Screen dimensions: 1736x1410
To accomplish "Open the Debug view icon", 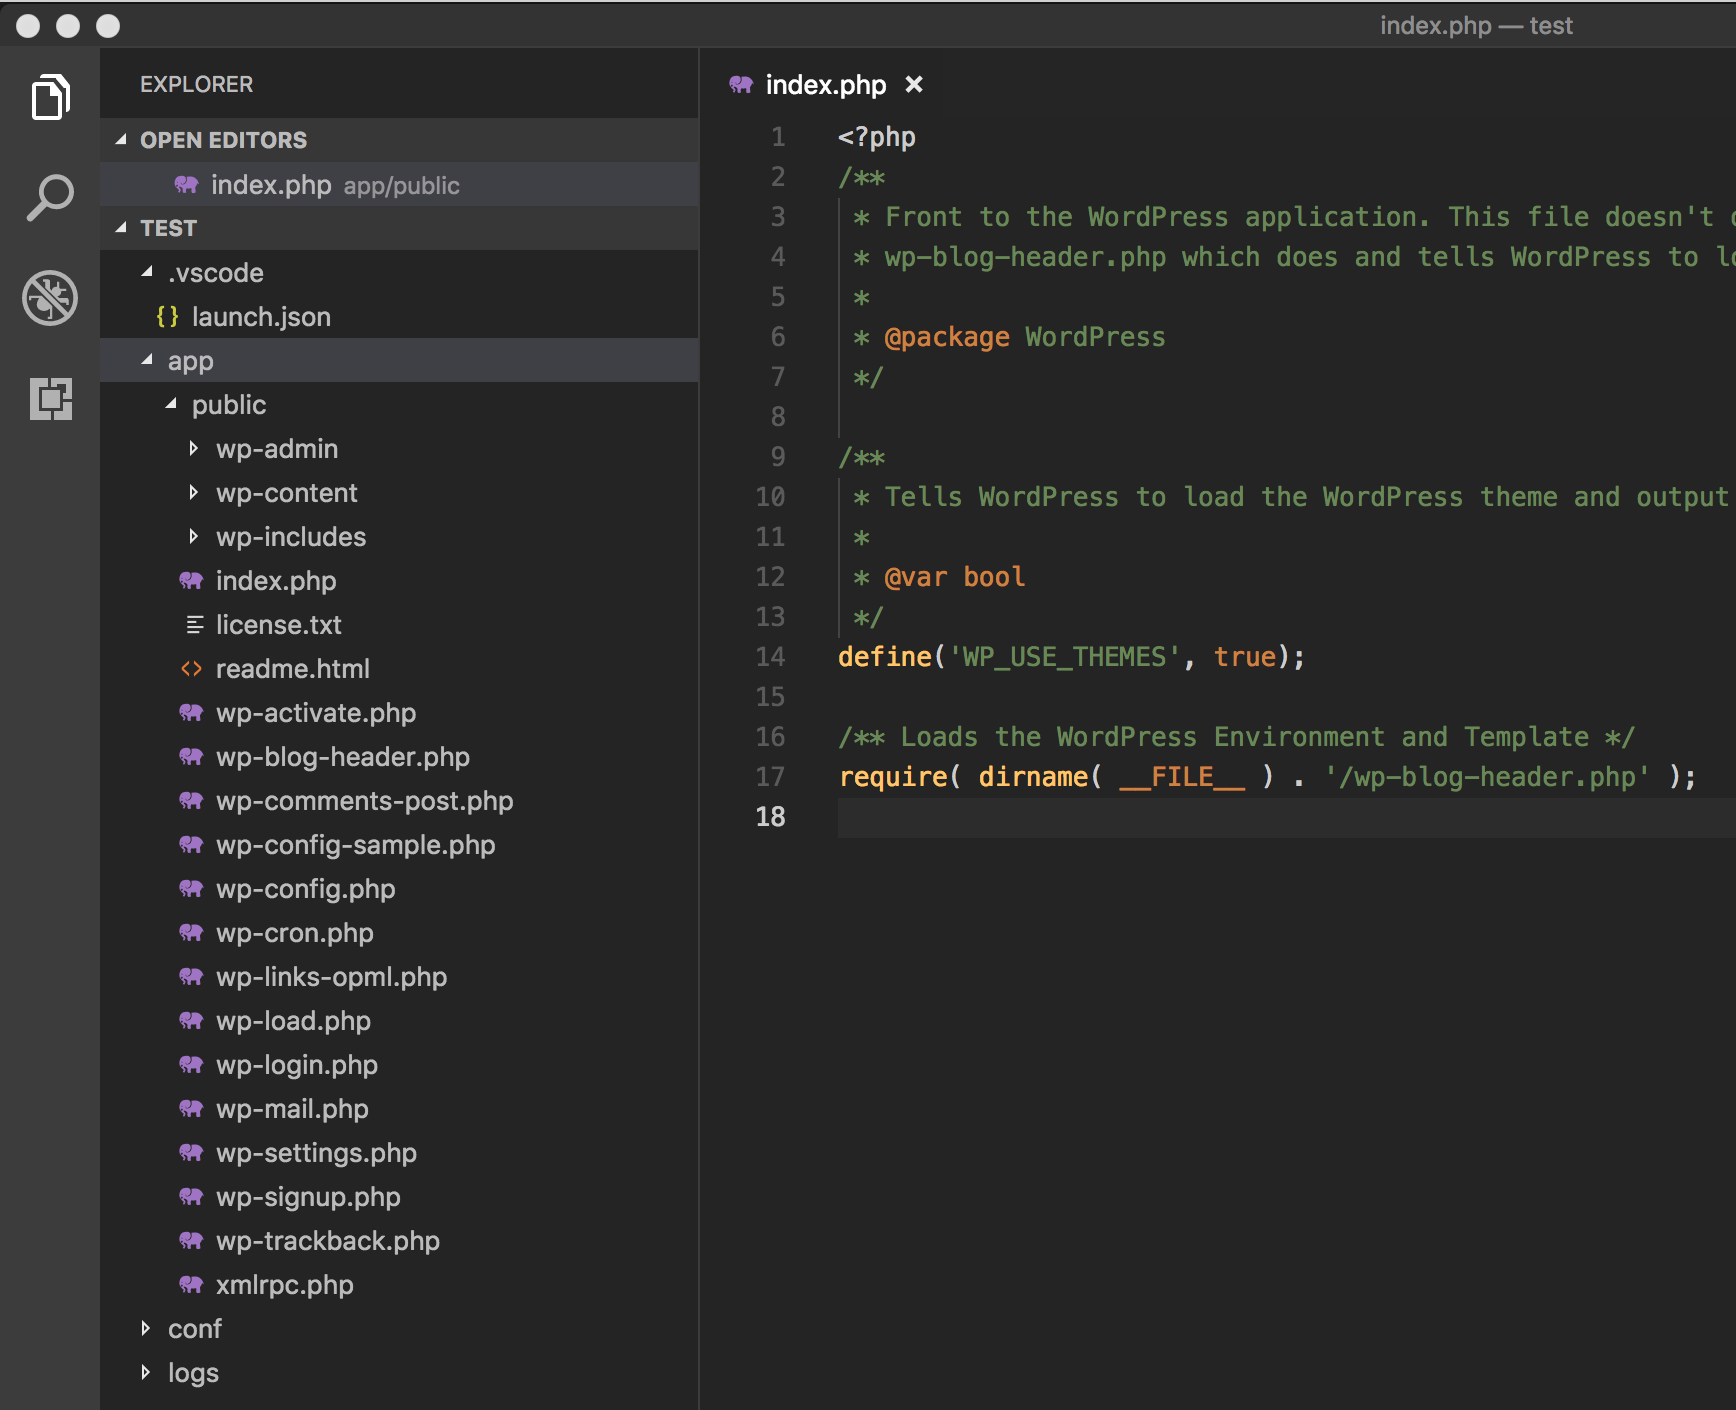I will [x=50, y=298].
